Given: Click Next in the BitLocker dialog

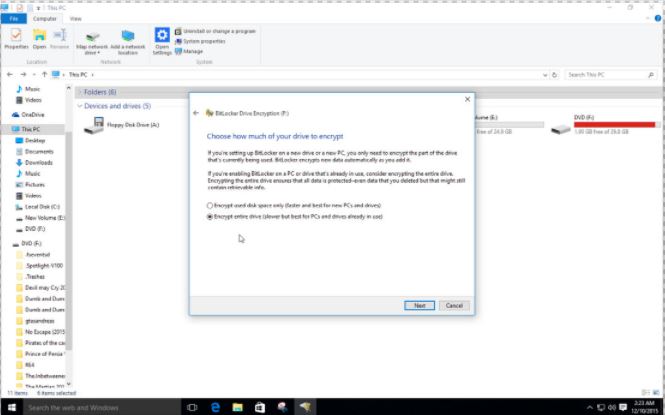Looking at the screenshot, I should pyautogui.click(x=419, y=306).
